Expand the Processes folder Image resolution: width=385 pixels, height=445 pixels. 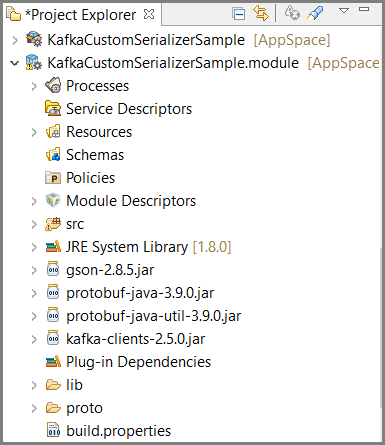(34, 86)
